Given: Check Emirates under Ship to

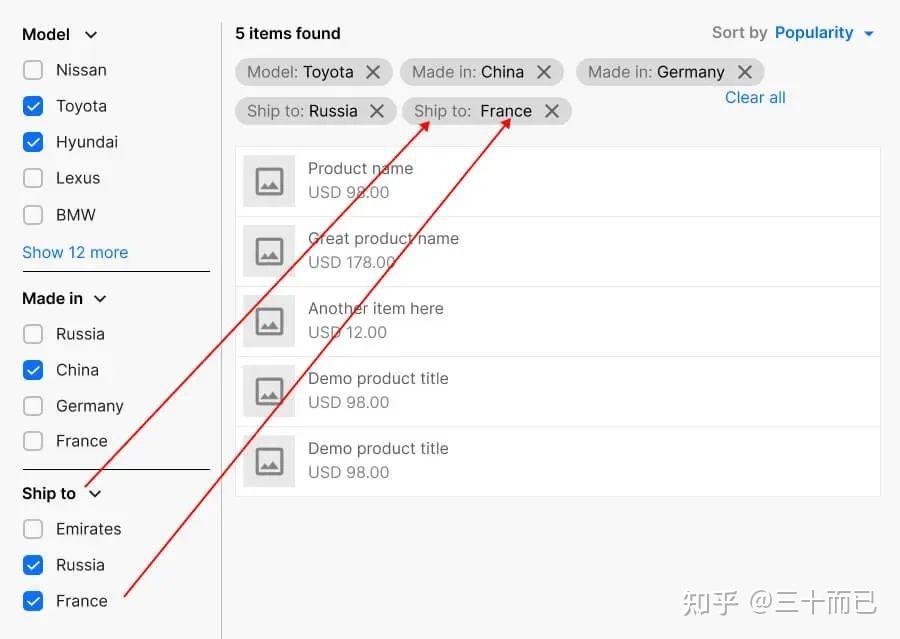Looking at the screenshot, I should click(x=33, y=529).
